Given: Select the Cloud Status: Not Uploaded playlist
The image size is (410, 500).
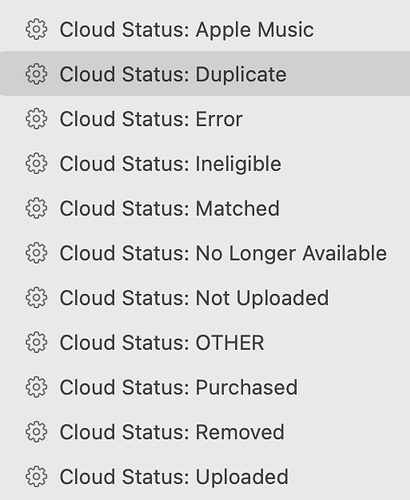Looking at the screenshot, I should [x=205, y=298].
